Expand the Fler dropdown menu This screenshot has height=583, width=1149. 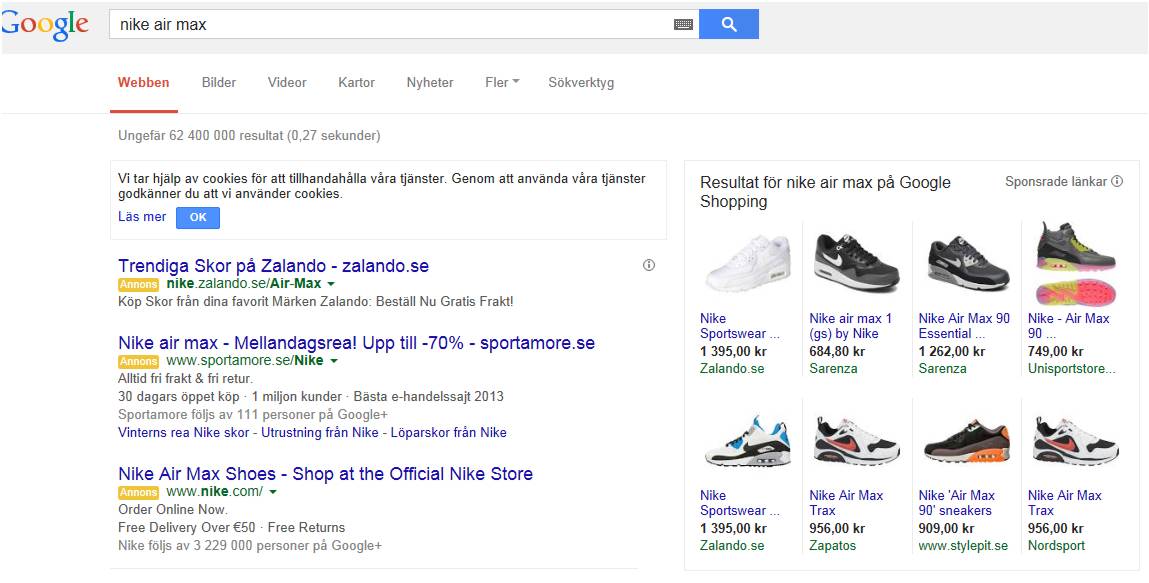[x=502, y=83]
